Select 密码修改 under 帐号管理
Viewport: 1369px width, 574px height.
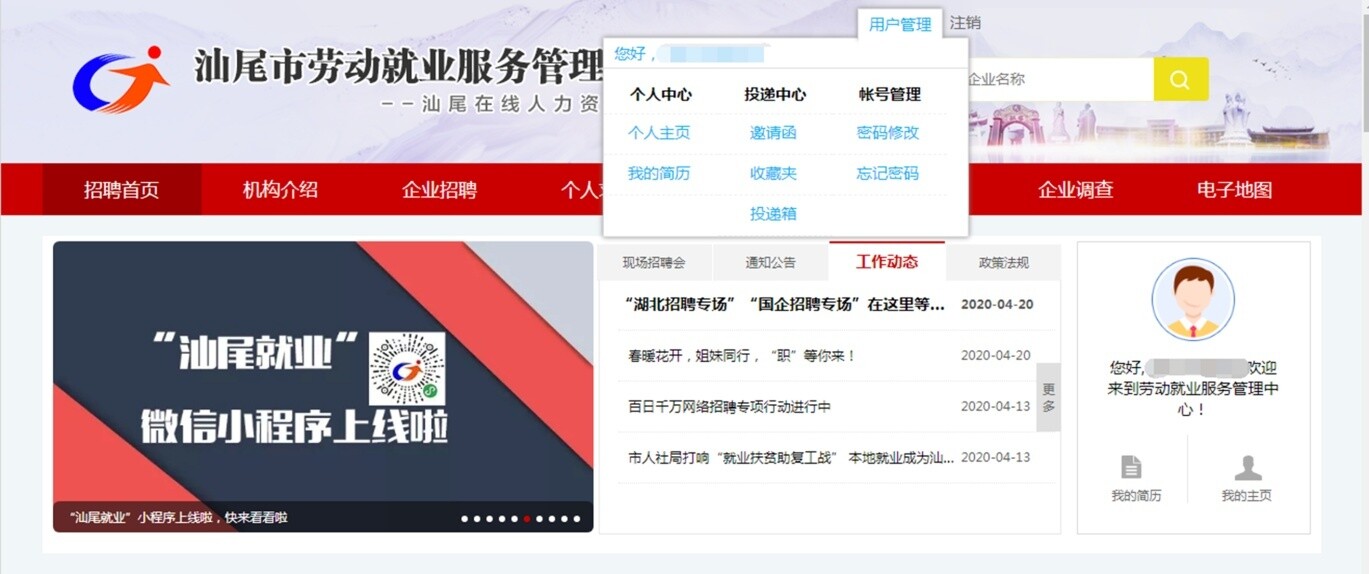click(887, 133)
